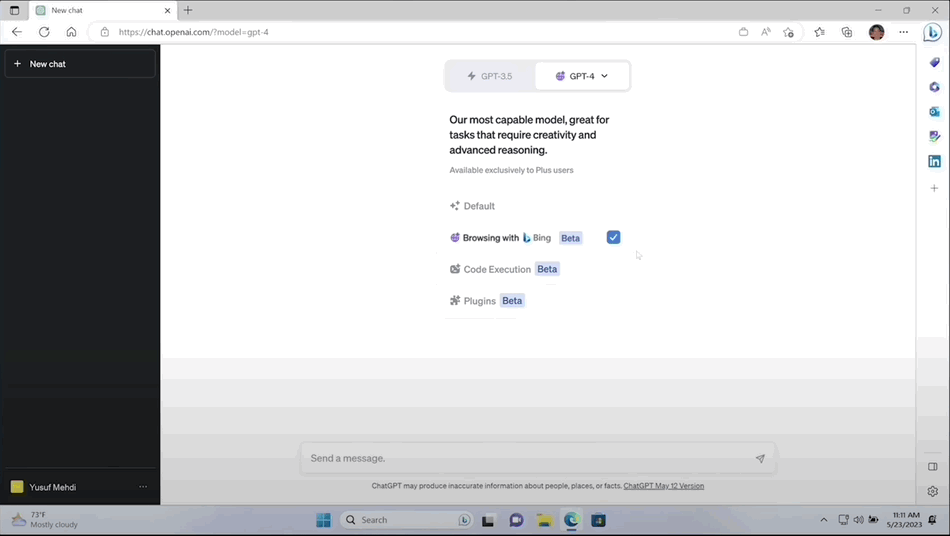Screen dimensions: 950x536
Task: Open Yusuf Mehdi account options ellipsis
Action: pyautogui.click(x=143, y=486)
